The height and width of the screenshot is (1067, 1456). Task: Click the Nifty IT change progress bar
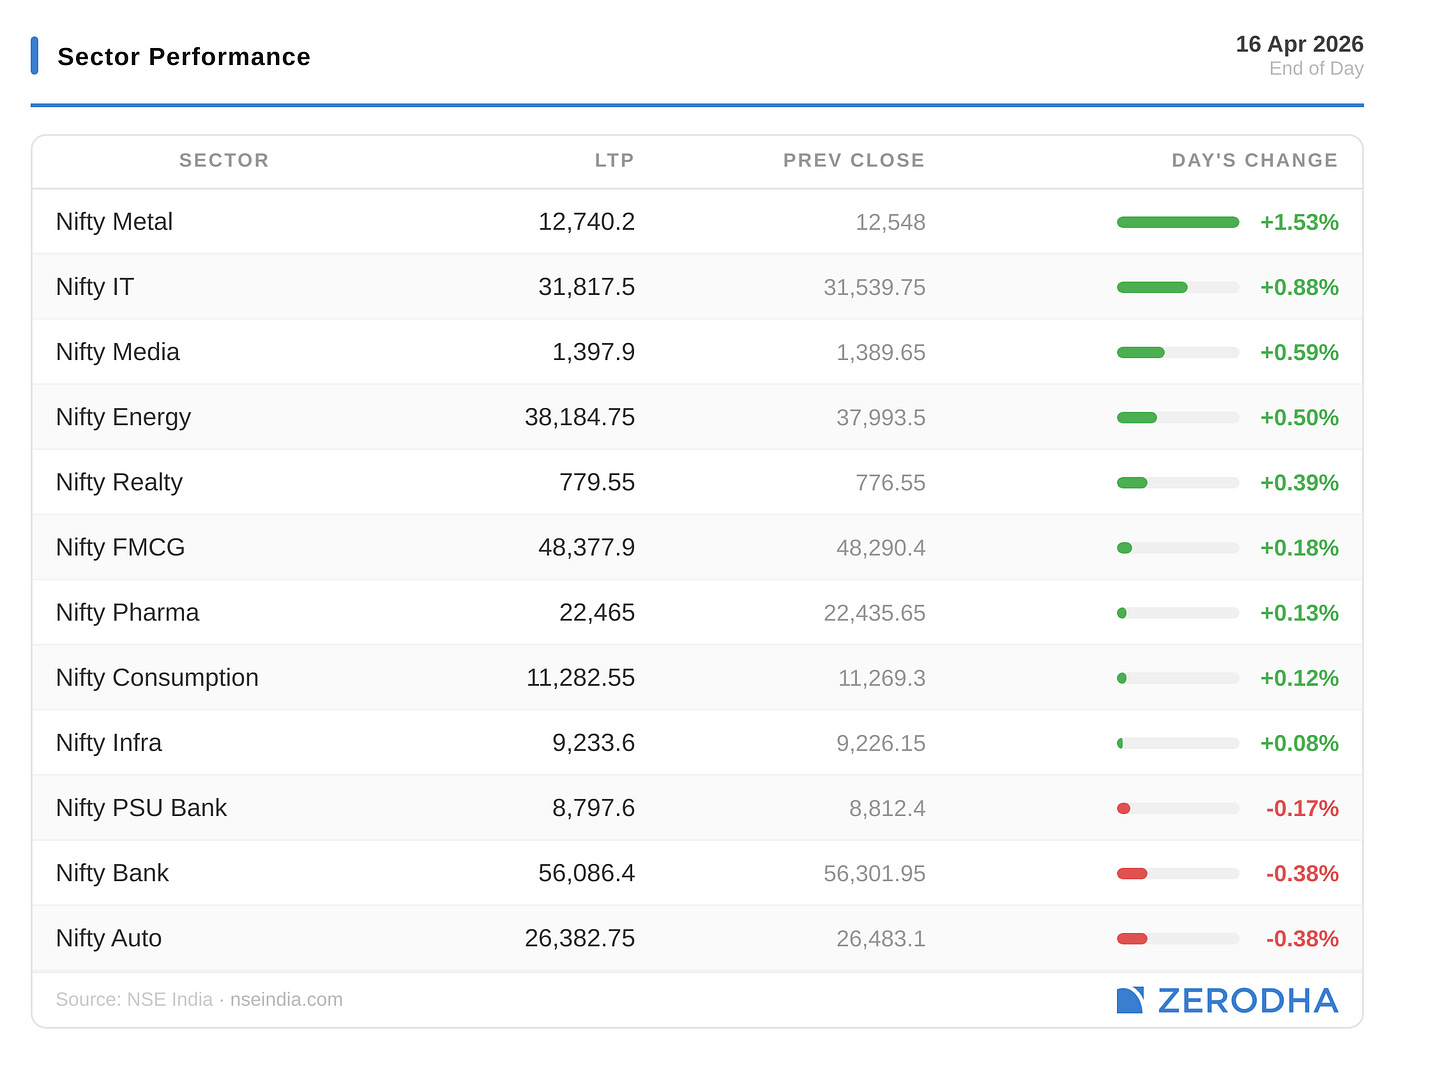coord(1178,287)
